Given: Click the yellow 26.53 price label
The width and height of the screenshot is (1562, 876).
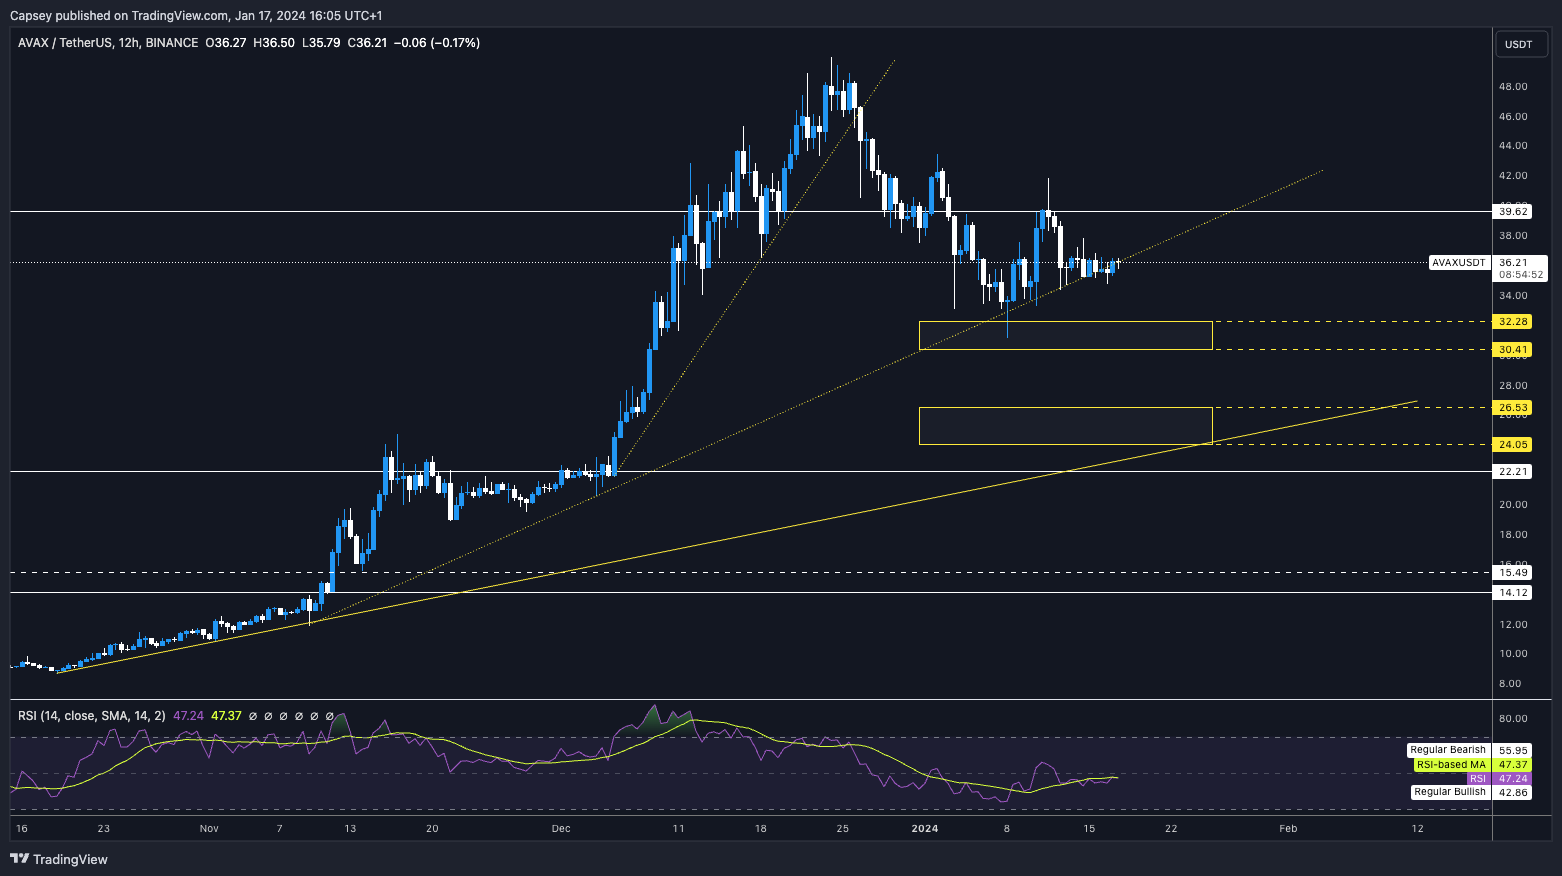Looking at the screenshot, I should 1513,408.
